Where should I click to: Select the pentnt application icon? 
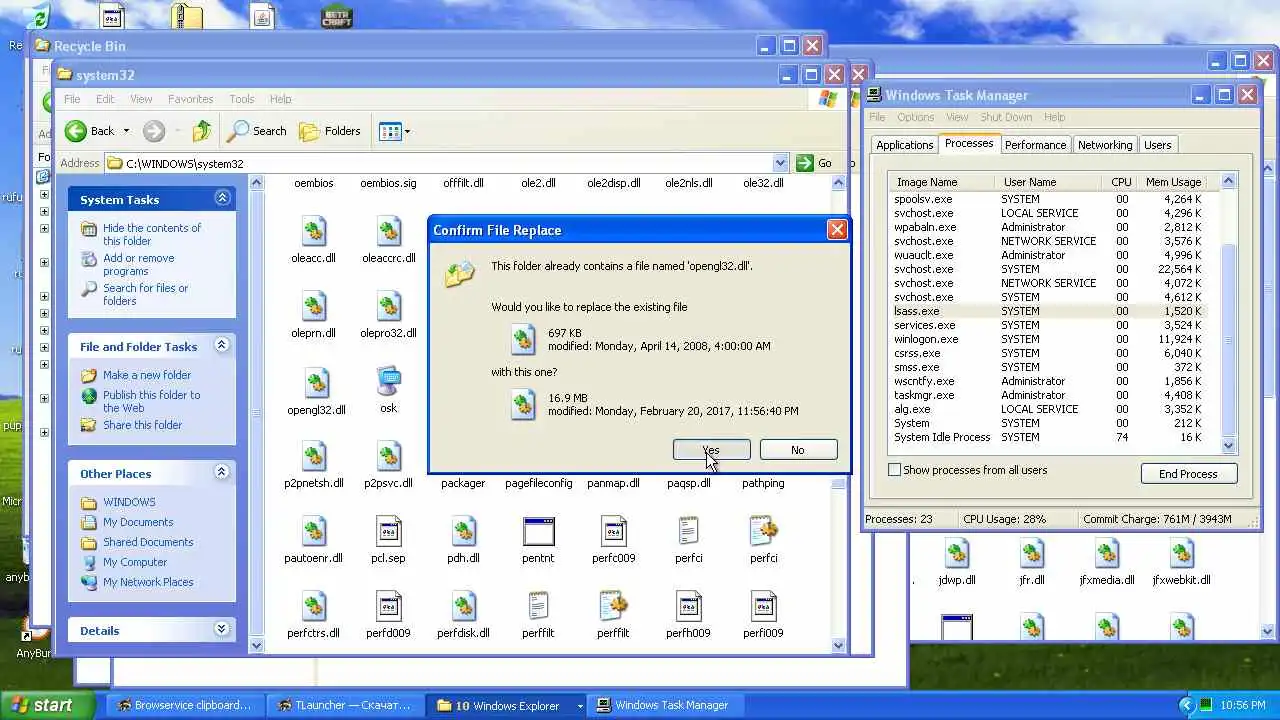coord(538,531)
